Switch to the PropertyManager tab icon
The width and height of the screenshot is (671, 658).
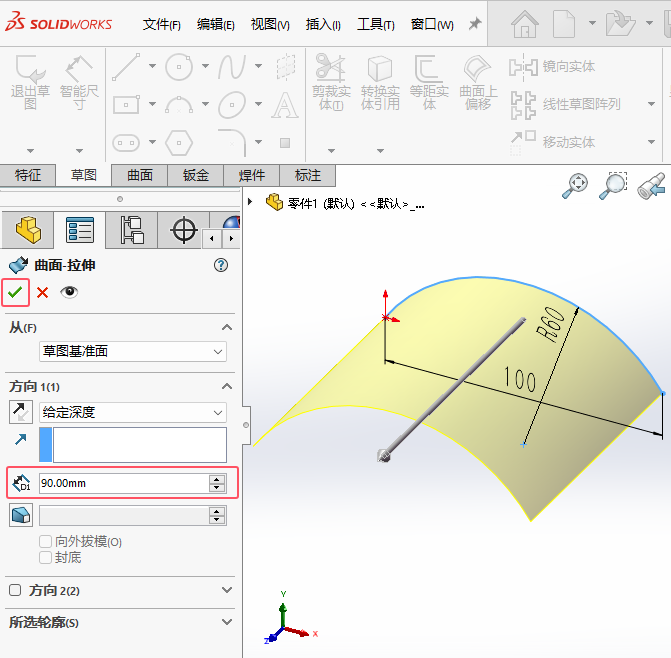coord(80,230)
